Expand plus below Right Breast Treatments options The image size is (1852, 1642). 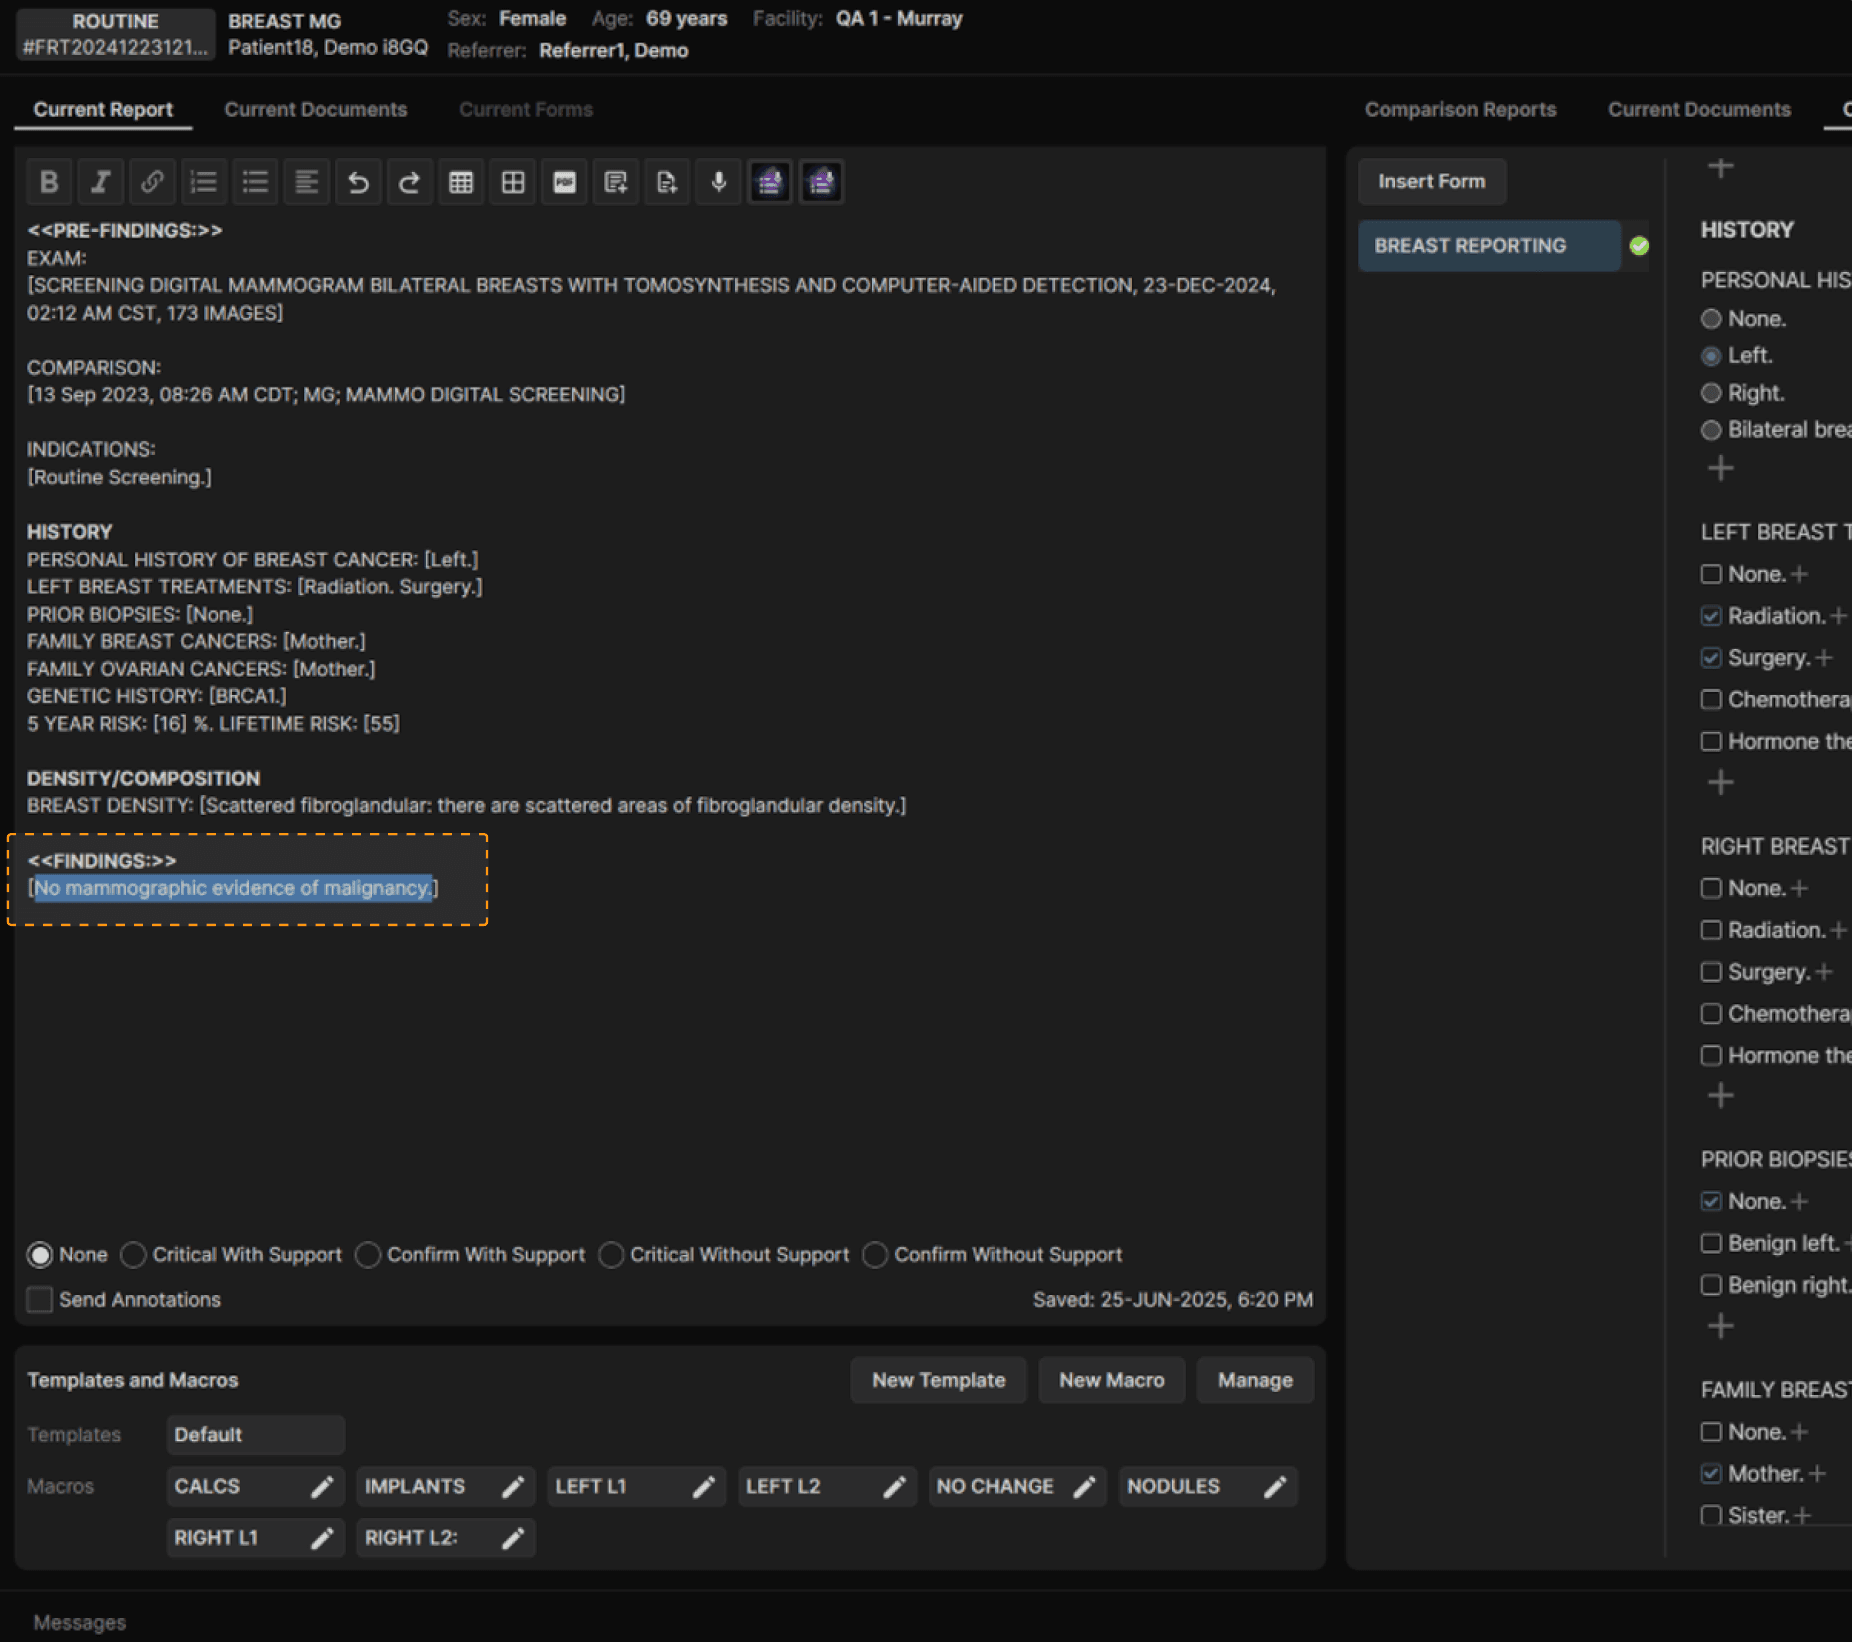click(1720, 1096)
